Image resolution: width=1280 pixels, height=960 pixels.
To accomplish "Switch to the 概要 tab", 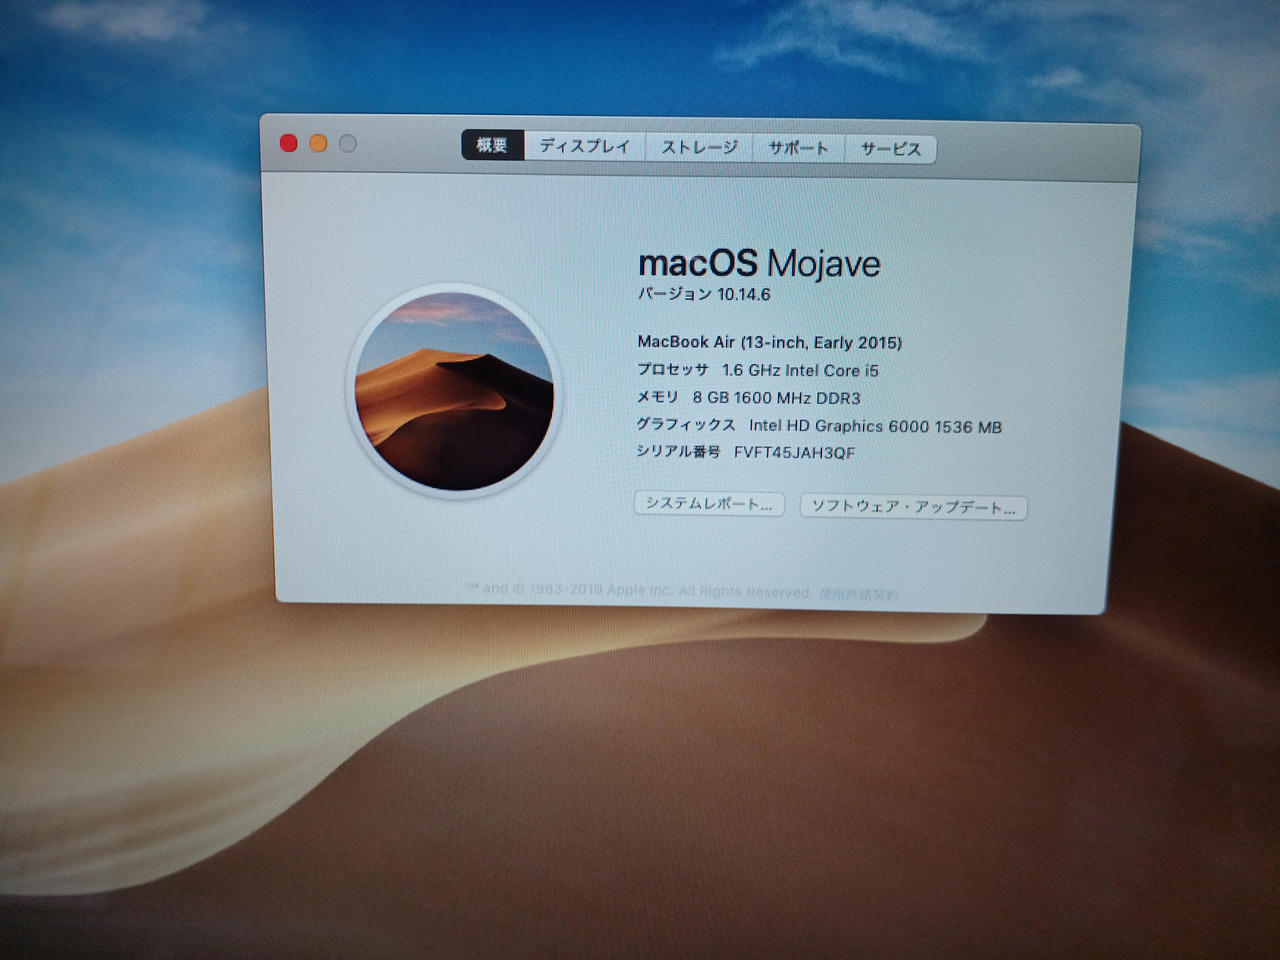I will coord(492,145).
